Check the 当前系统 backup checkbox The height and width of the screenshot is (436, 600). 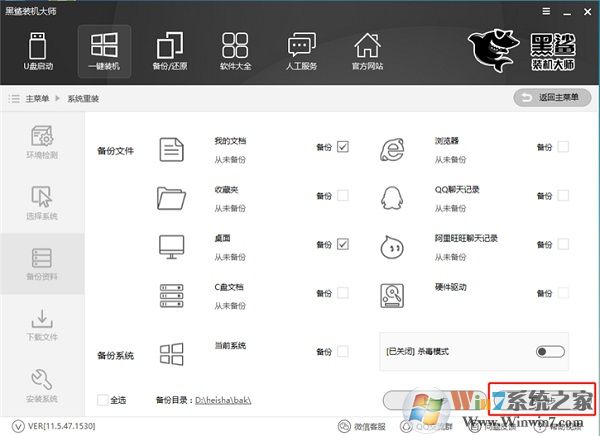pos(342,351)
